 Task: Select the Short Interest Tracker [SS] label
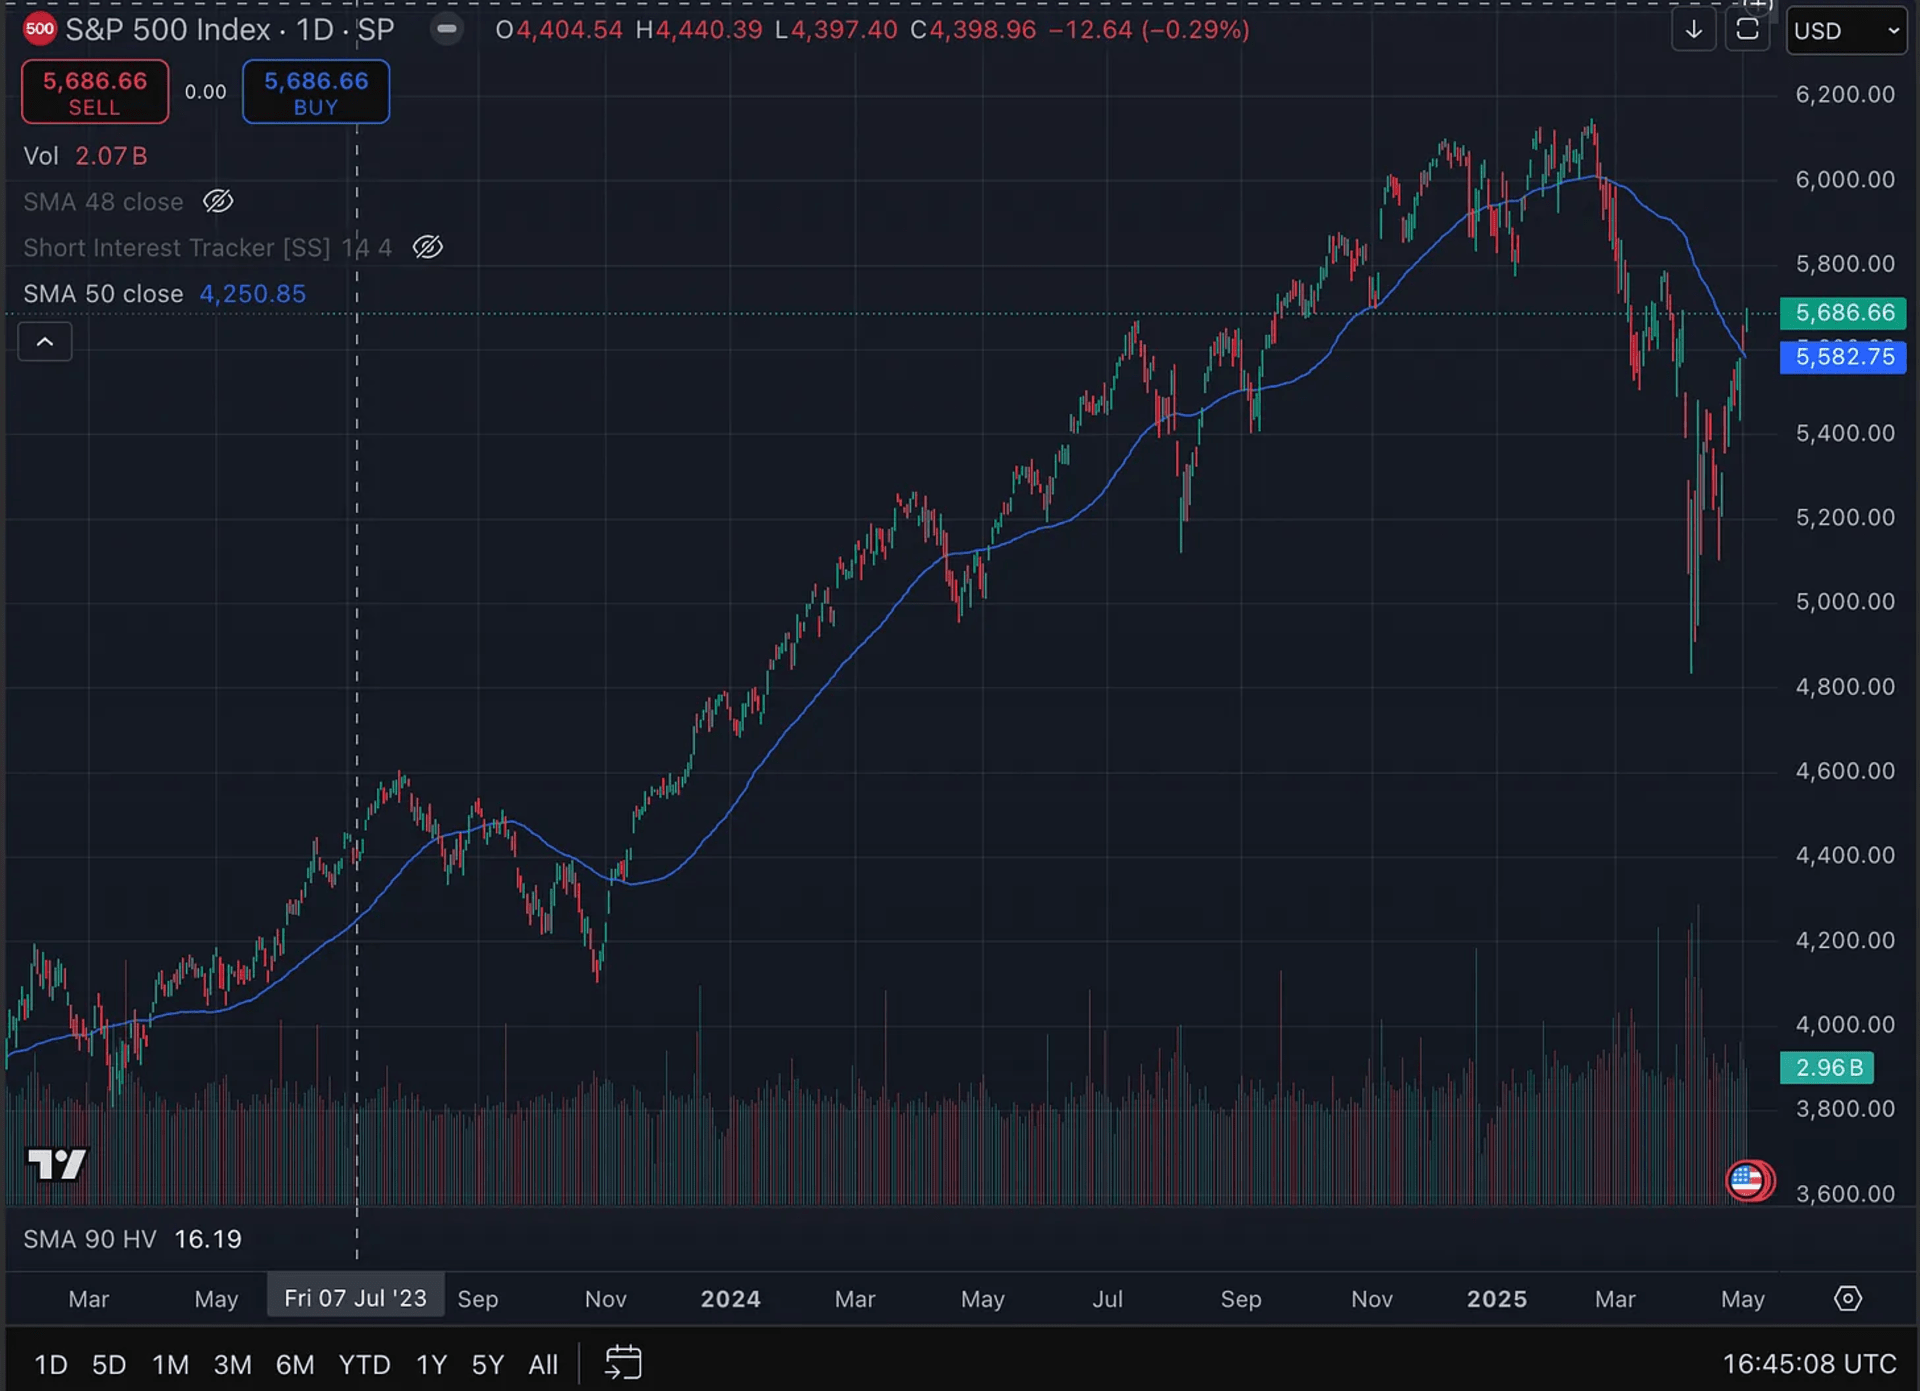point(207,248)
